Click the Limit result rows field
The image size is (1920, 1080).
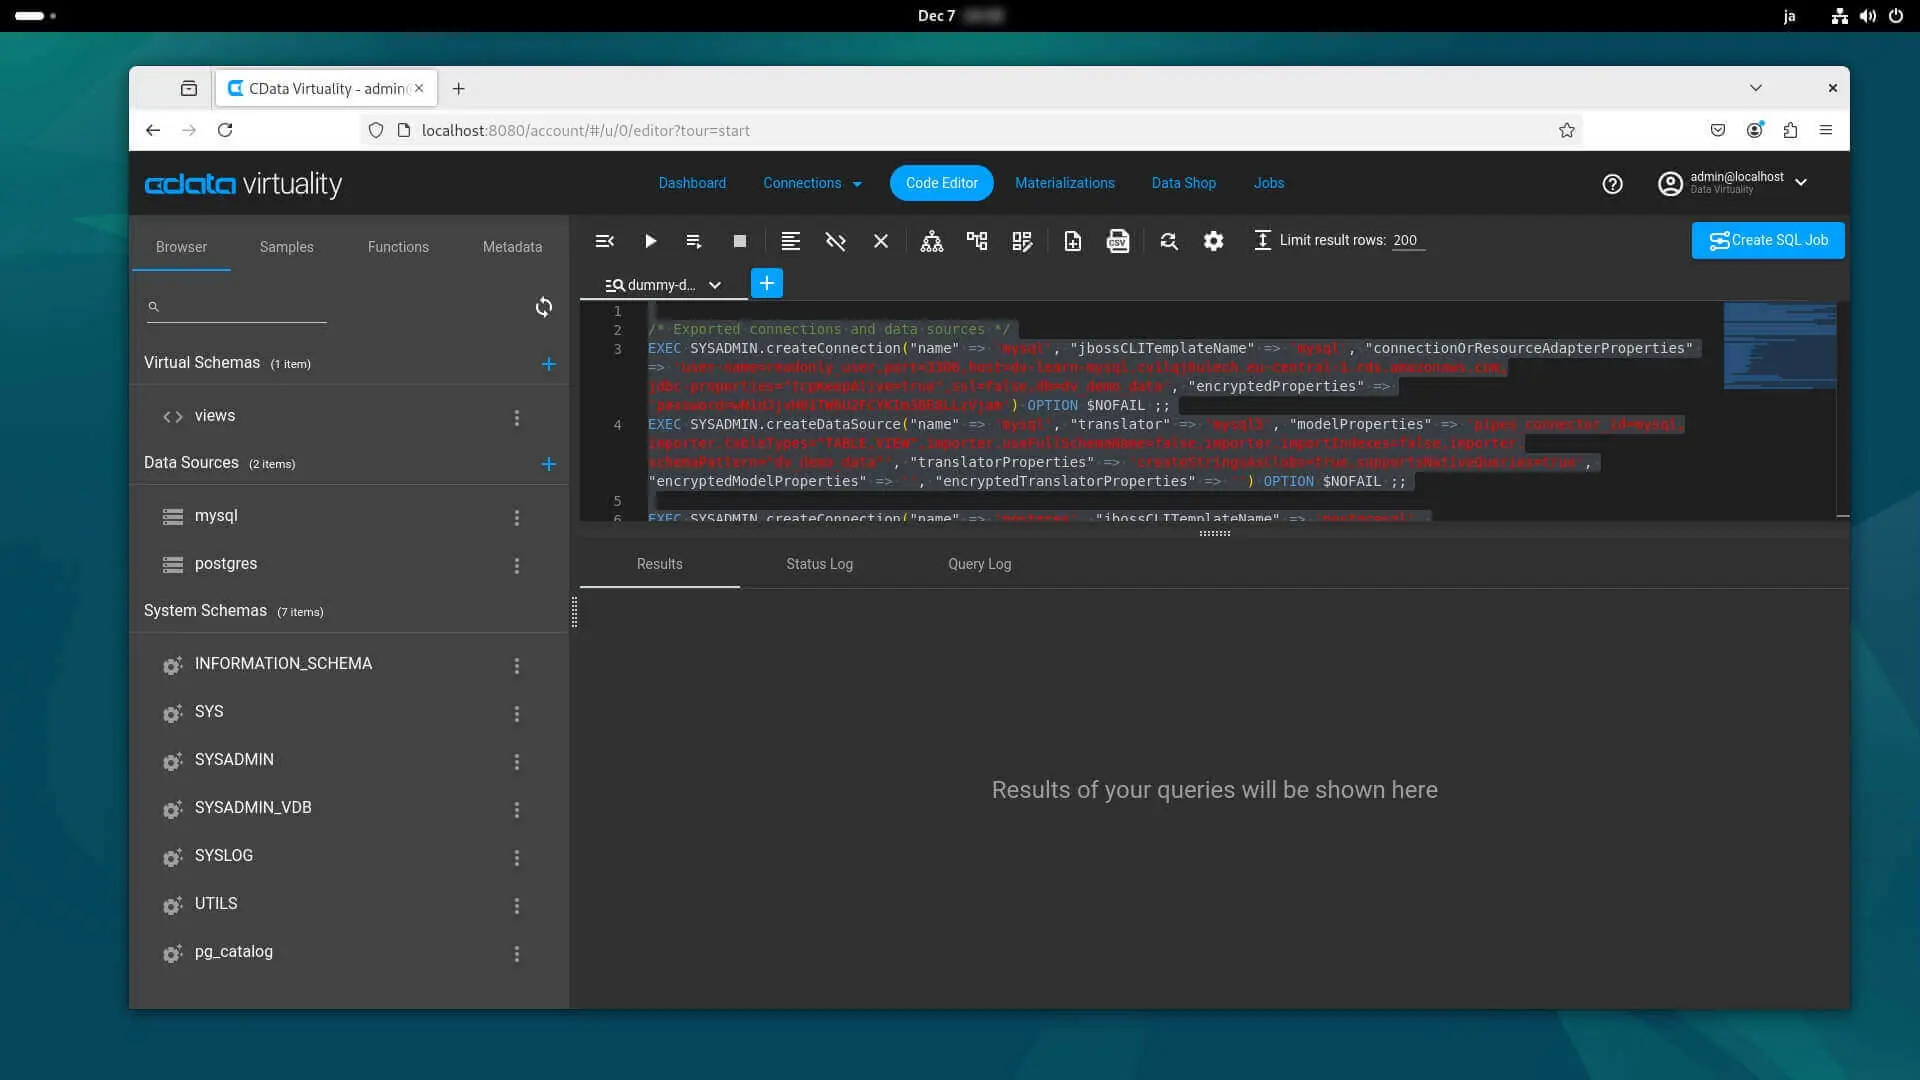pos(1405,241)
